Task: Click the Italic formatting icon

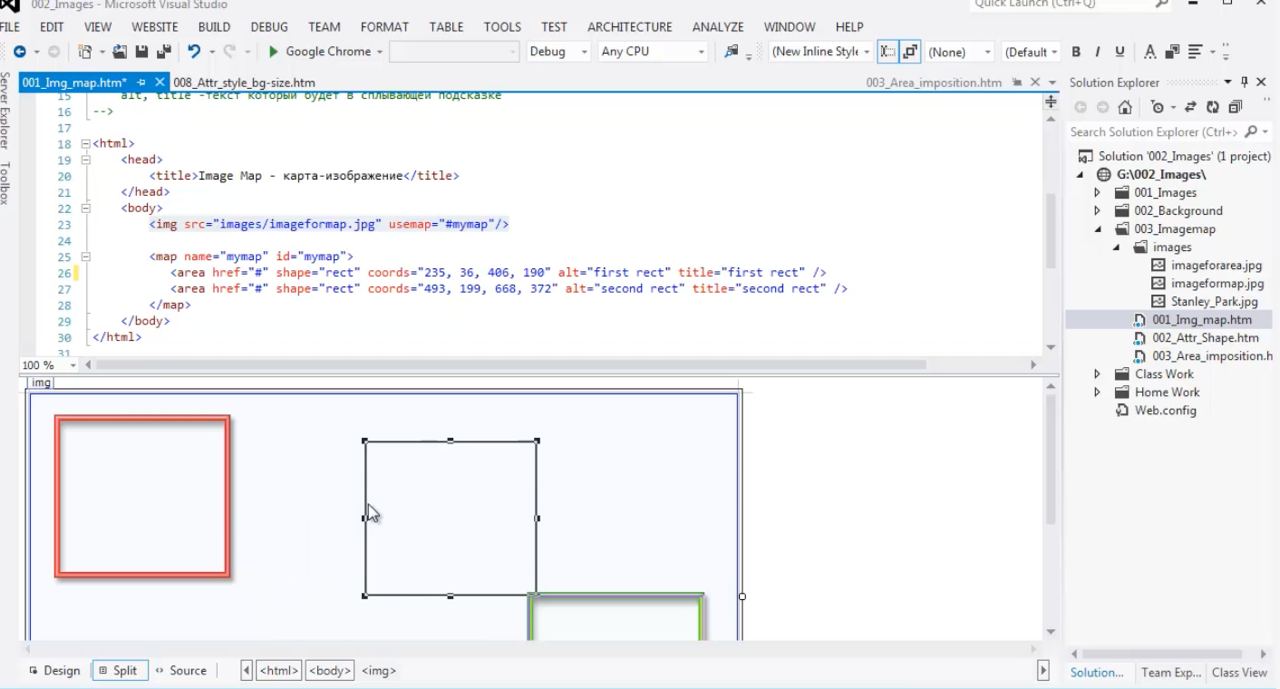Action: 1097,52
